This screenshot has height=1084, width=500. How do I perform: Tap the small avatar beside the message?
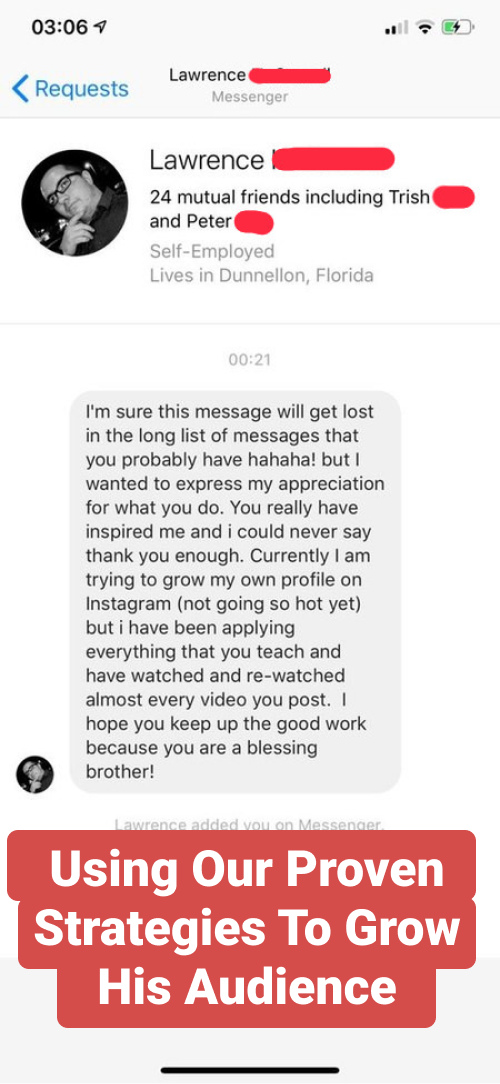(x=35, y=774)
